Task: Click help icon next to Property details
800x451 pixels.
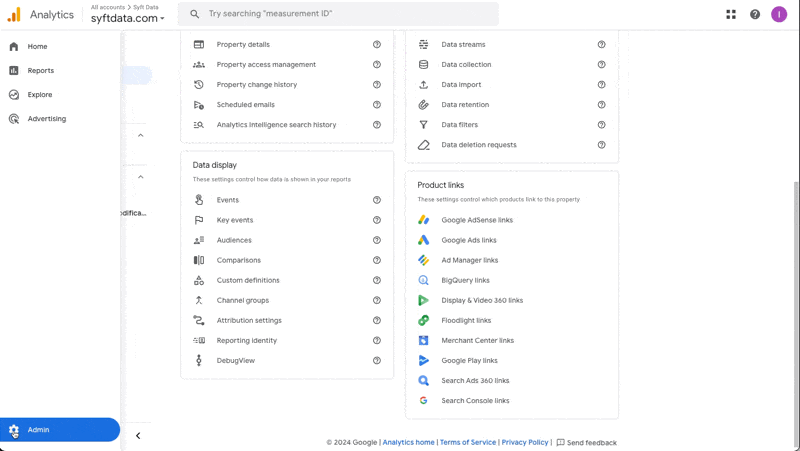Action: tap(377, 45)
